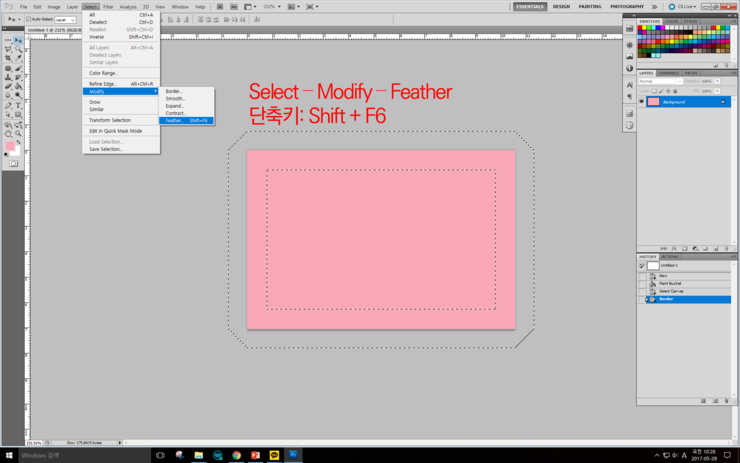Select the Move tool in the toolbox
740x463 pixels.
pyautogui.click(x=19, y=40)
